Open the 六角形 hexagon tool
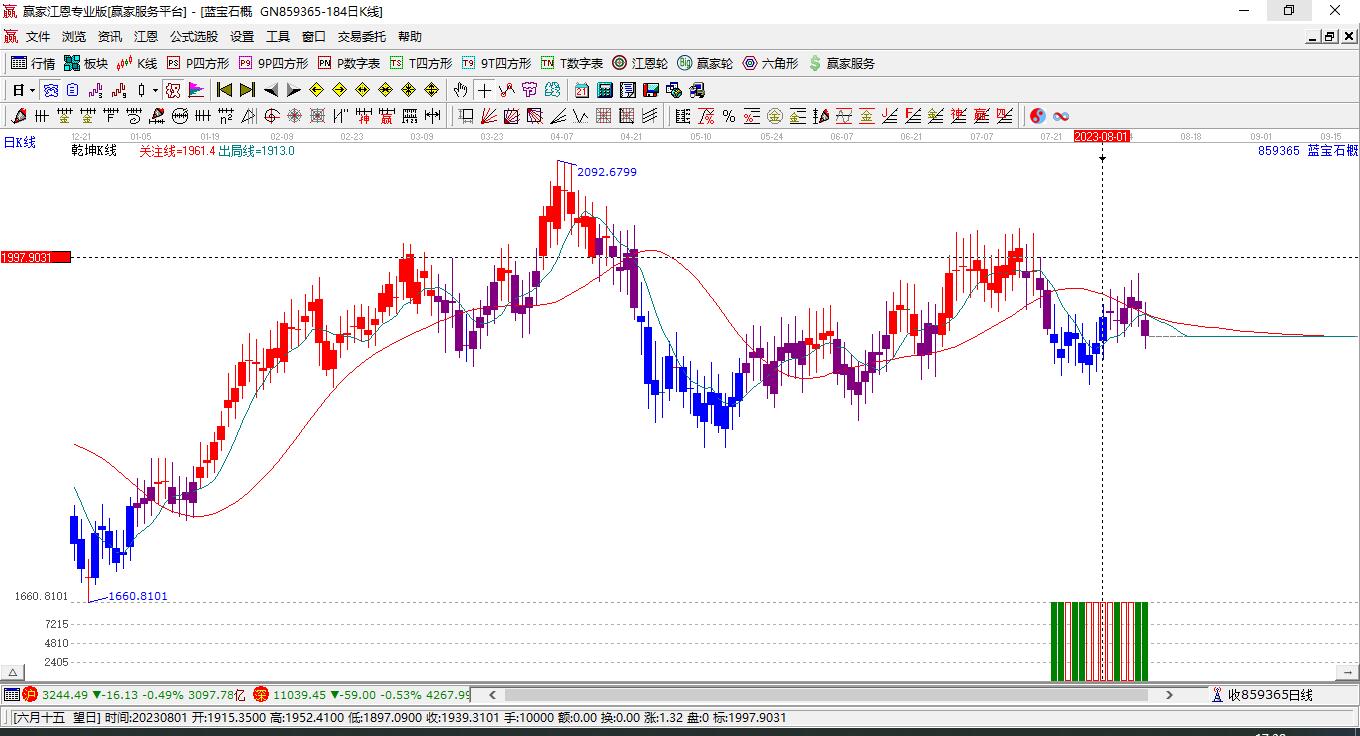1360x736 pixels. (x=770, y=63)
